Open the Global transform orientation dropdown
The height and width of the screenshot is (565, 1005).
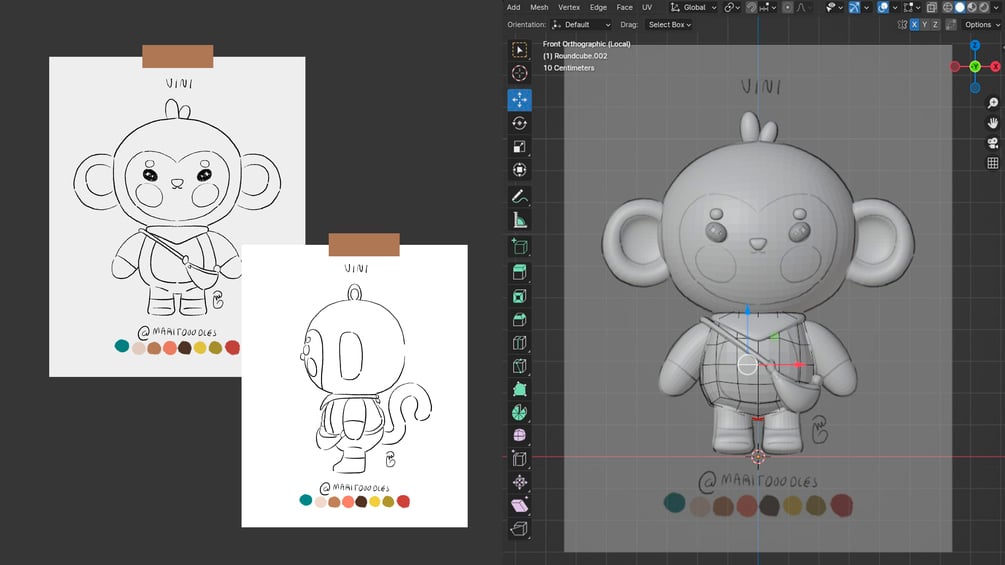[694, 7]
